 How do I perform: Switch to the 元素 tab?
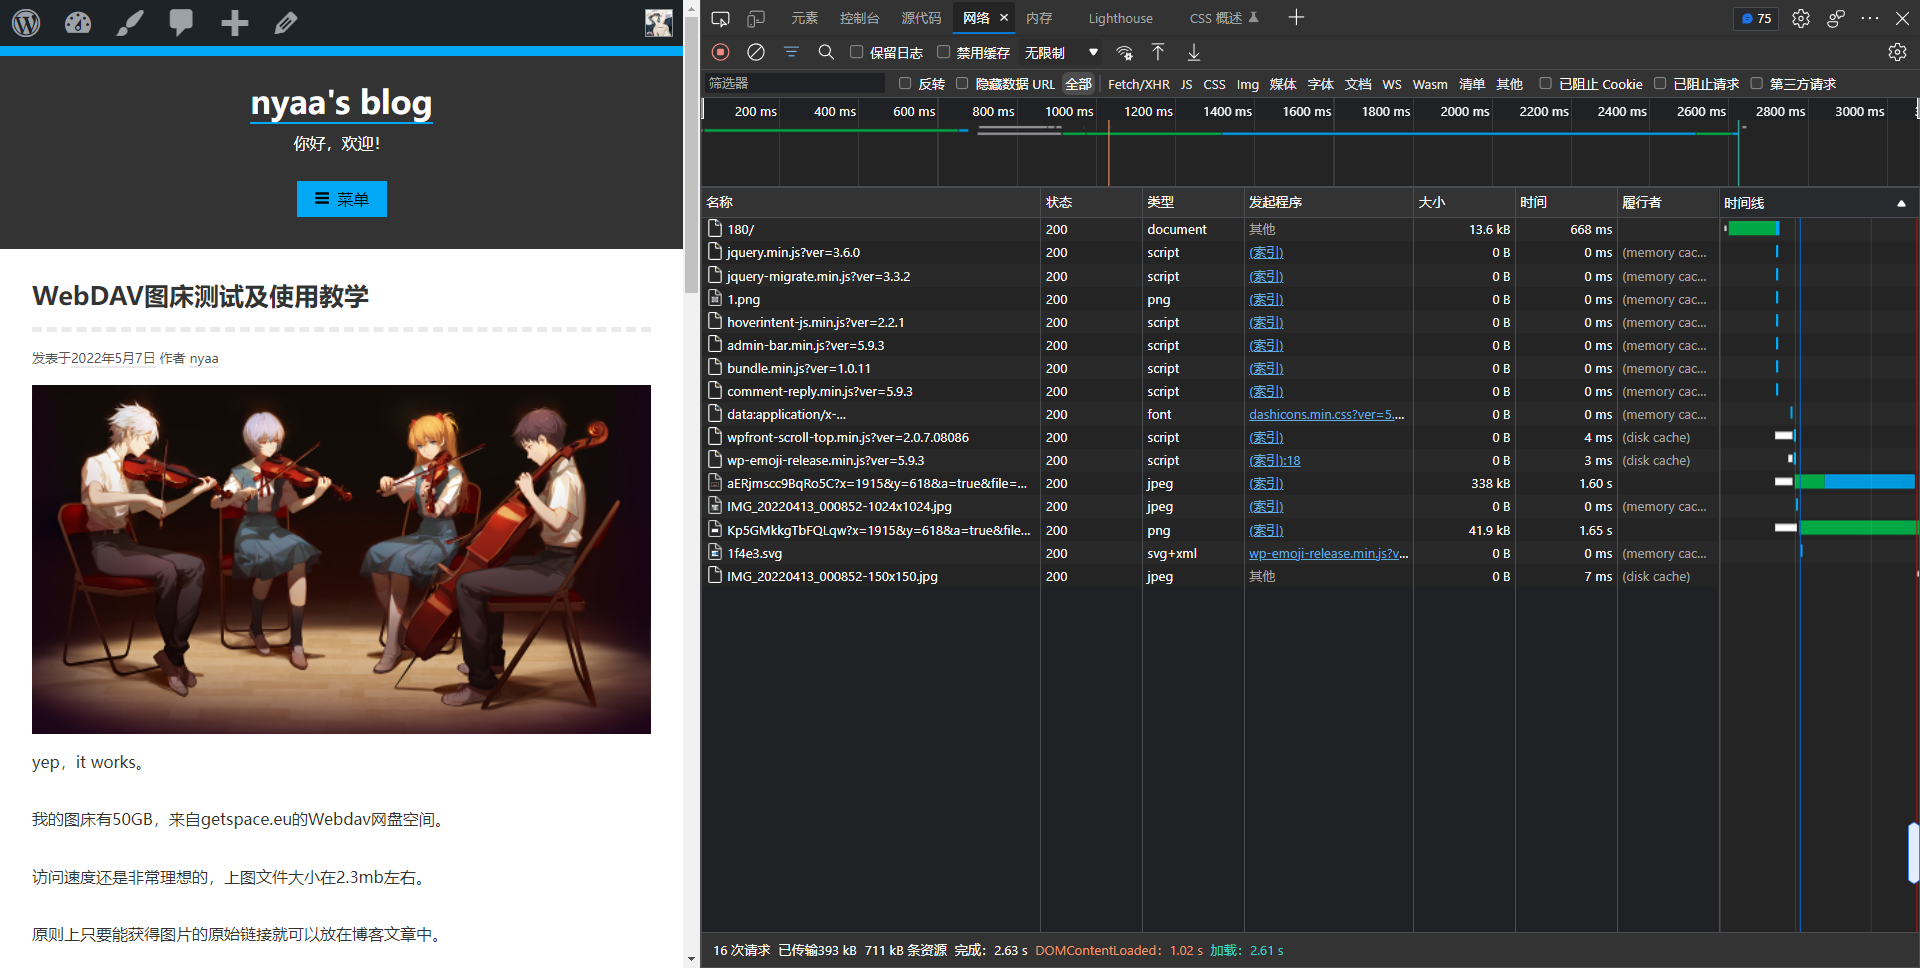pos(804,18)
